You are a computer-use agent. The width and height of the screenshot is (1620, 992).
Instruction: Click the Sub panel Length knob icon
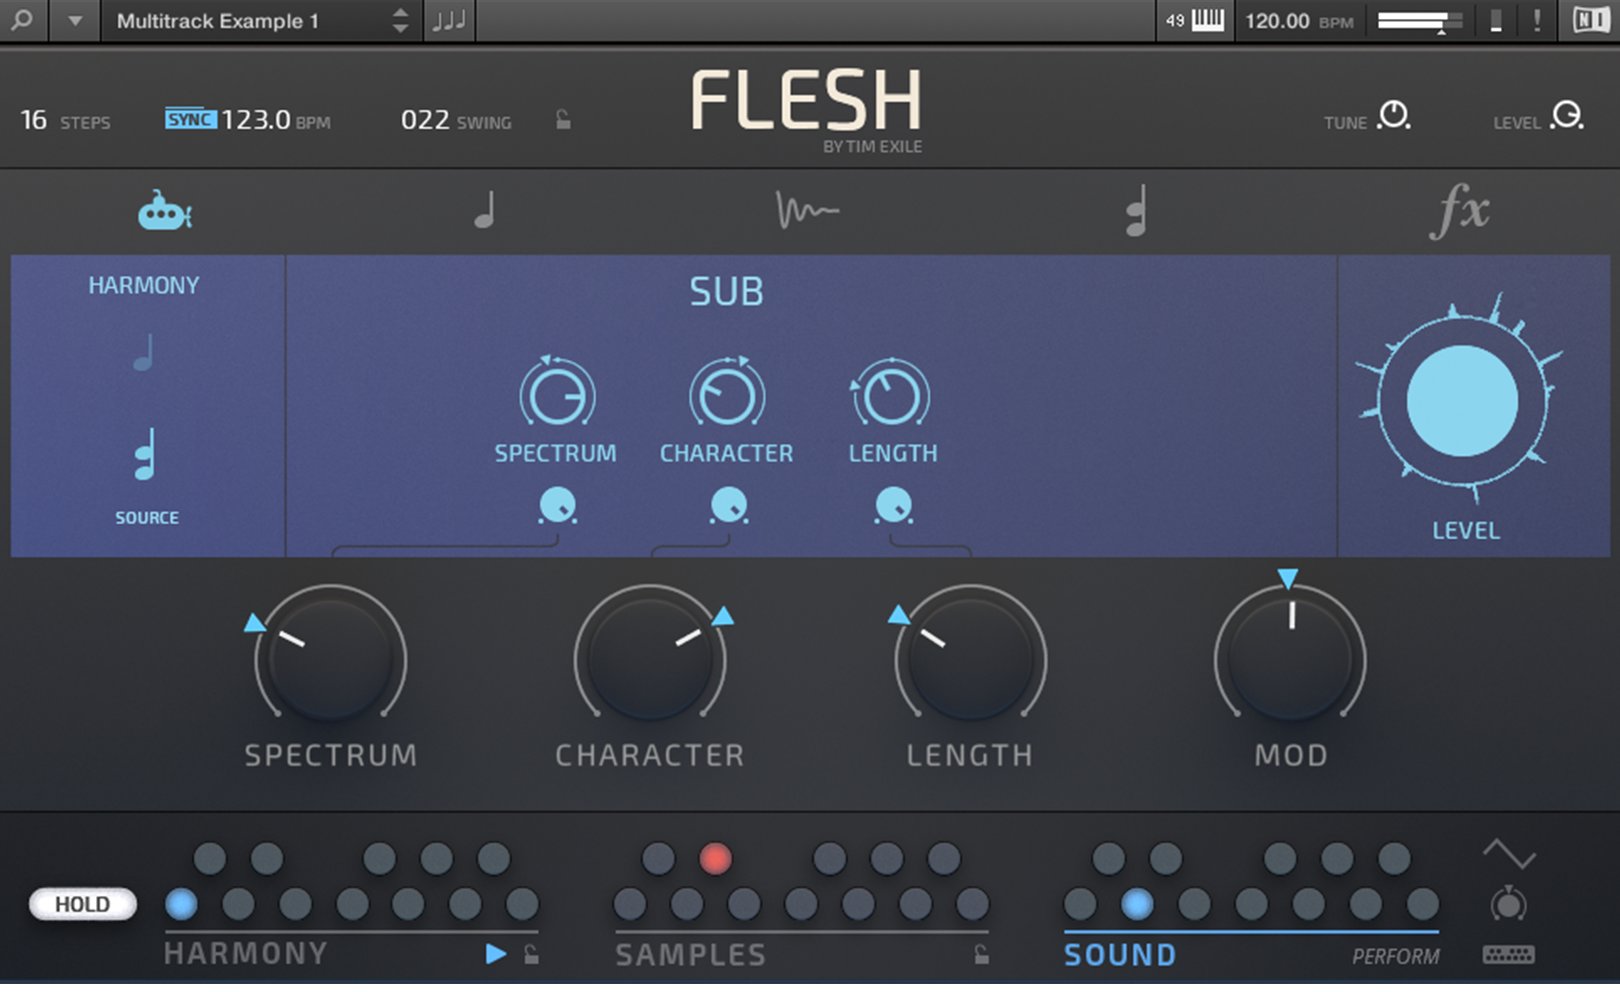(x=891, y=394)
